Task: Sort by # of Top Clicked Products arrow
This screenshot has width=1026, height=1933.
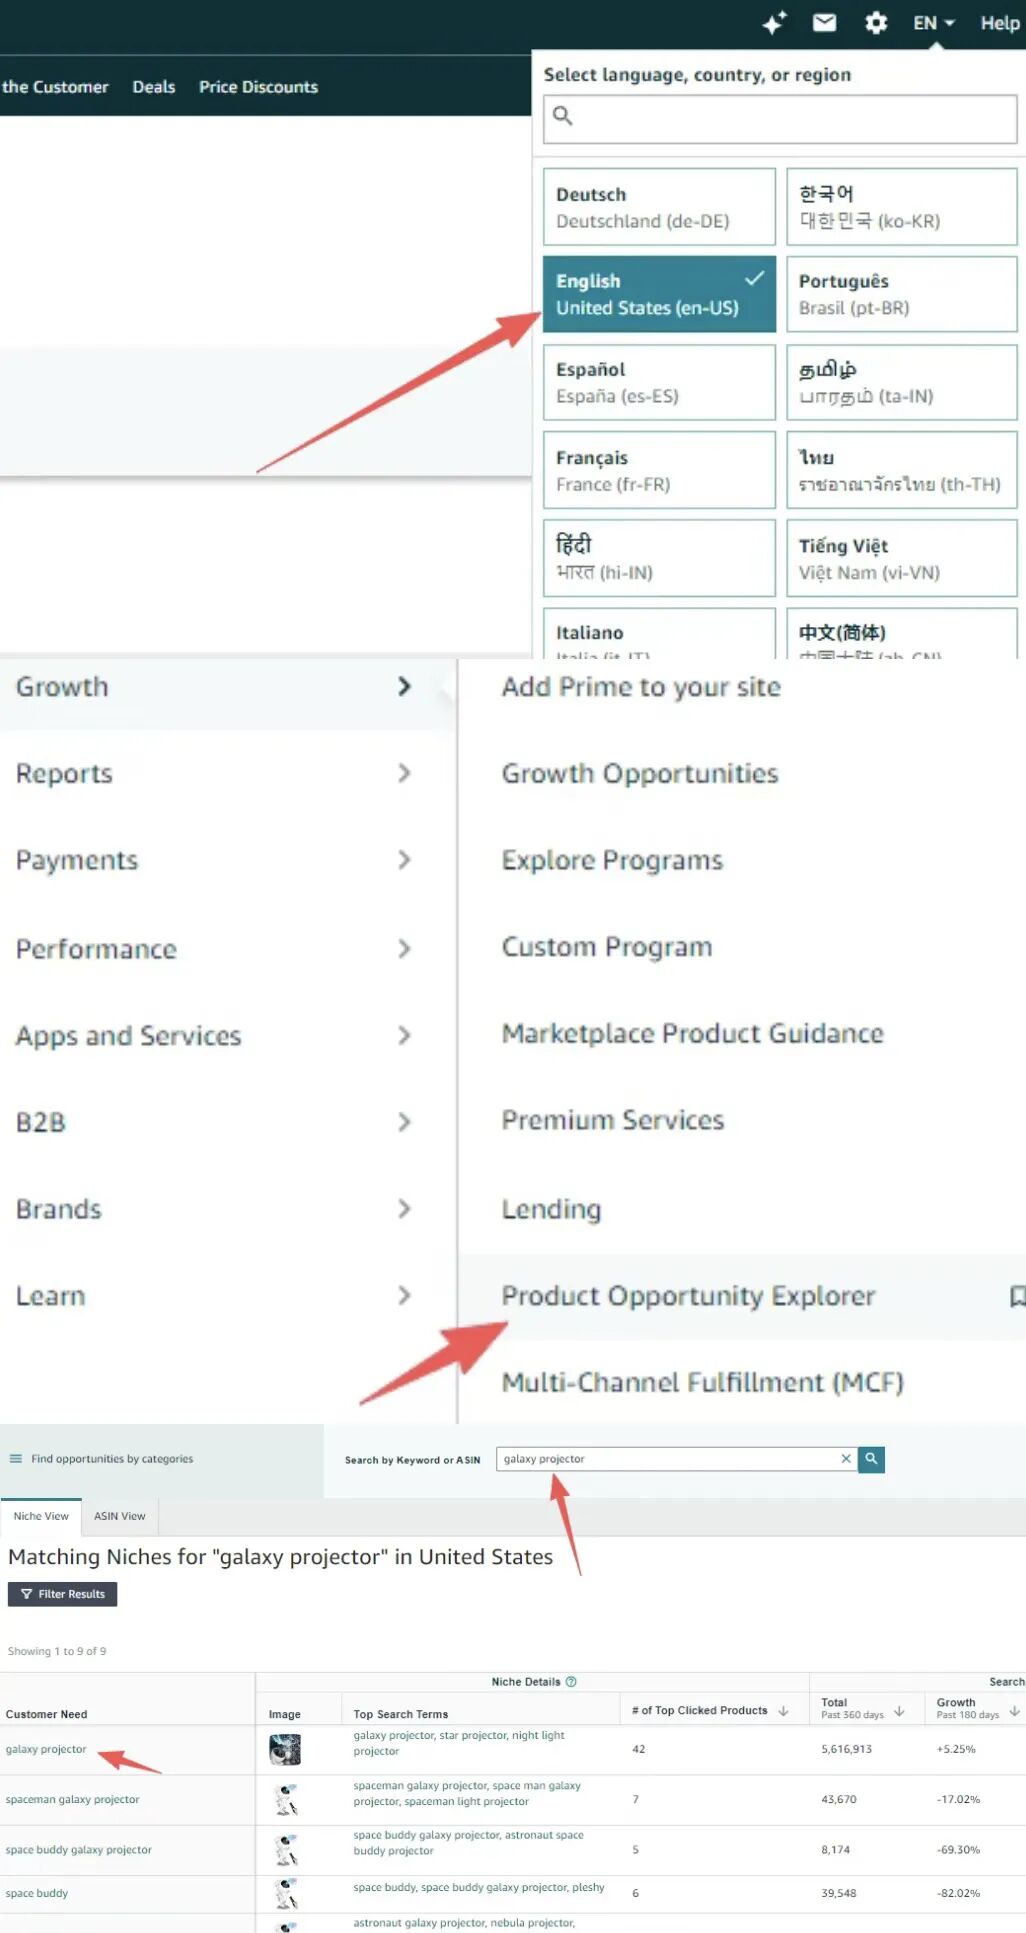Action: coord(783,1711)
